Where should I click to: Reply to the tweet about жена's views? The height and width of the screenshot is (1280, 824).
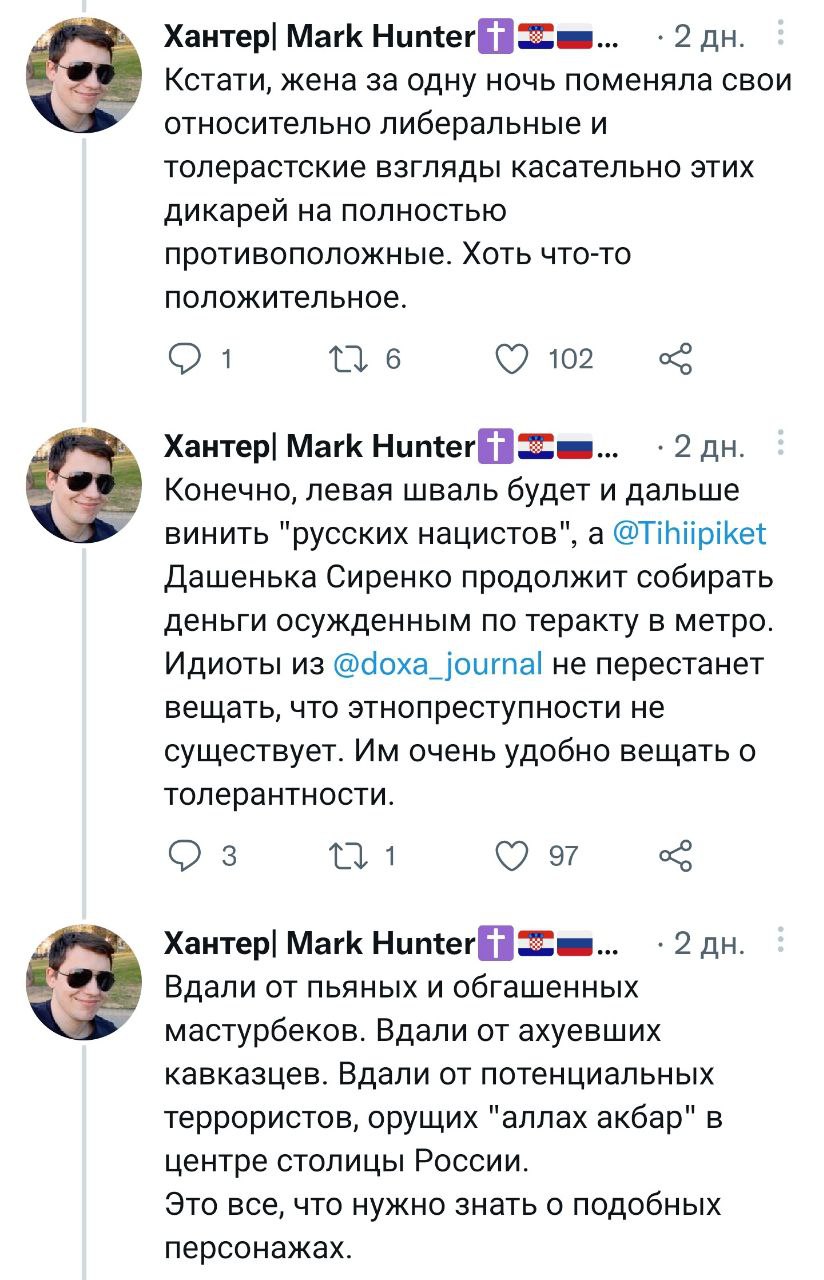183,358
